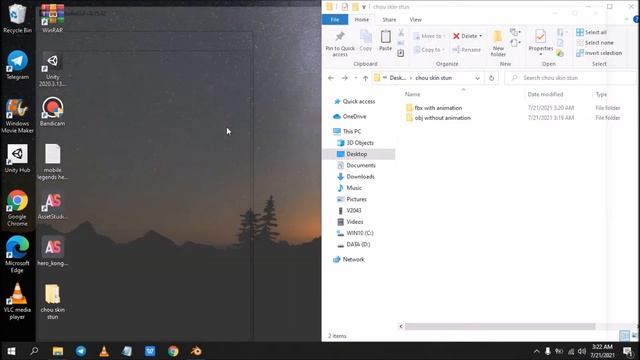Open Downloads in the navigation pane
This screenshot has width=640, height=360.
[356, 177]
